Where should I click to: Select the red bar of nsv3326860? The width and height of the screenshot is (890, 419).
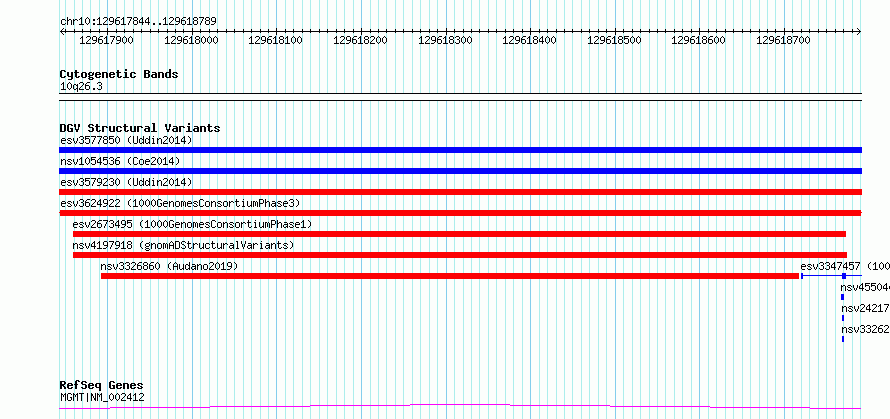click(x=450, y=276)
